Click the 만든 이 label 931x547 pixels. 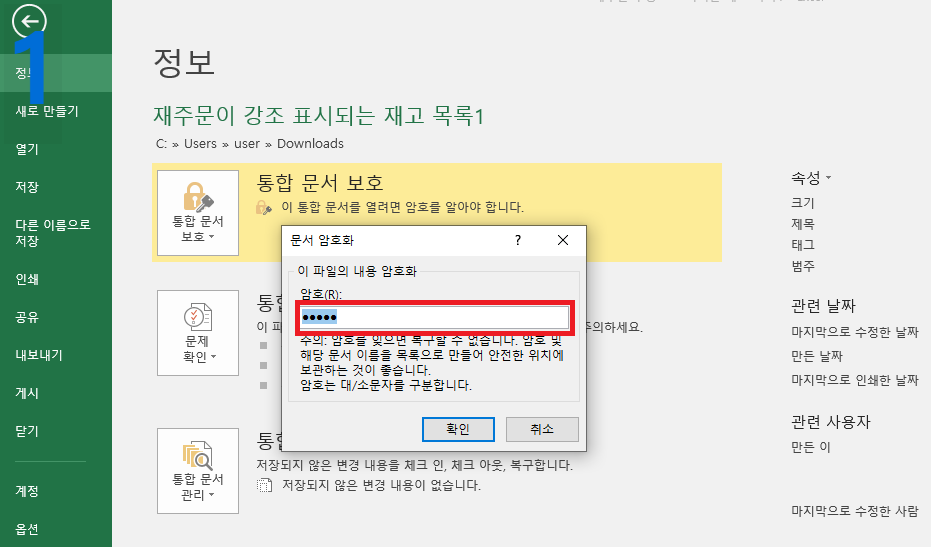[x=810, y=447]
